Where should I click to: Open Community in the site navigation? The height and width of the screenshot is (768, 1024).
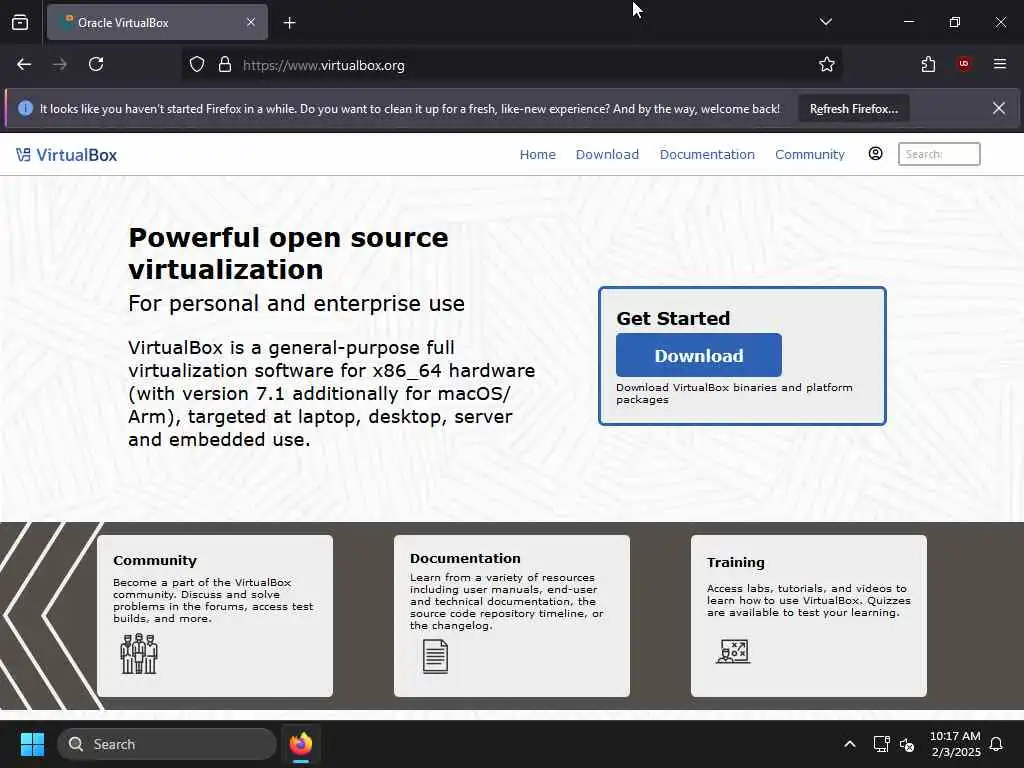click(x=810, y=155)
